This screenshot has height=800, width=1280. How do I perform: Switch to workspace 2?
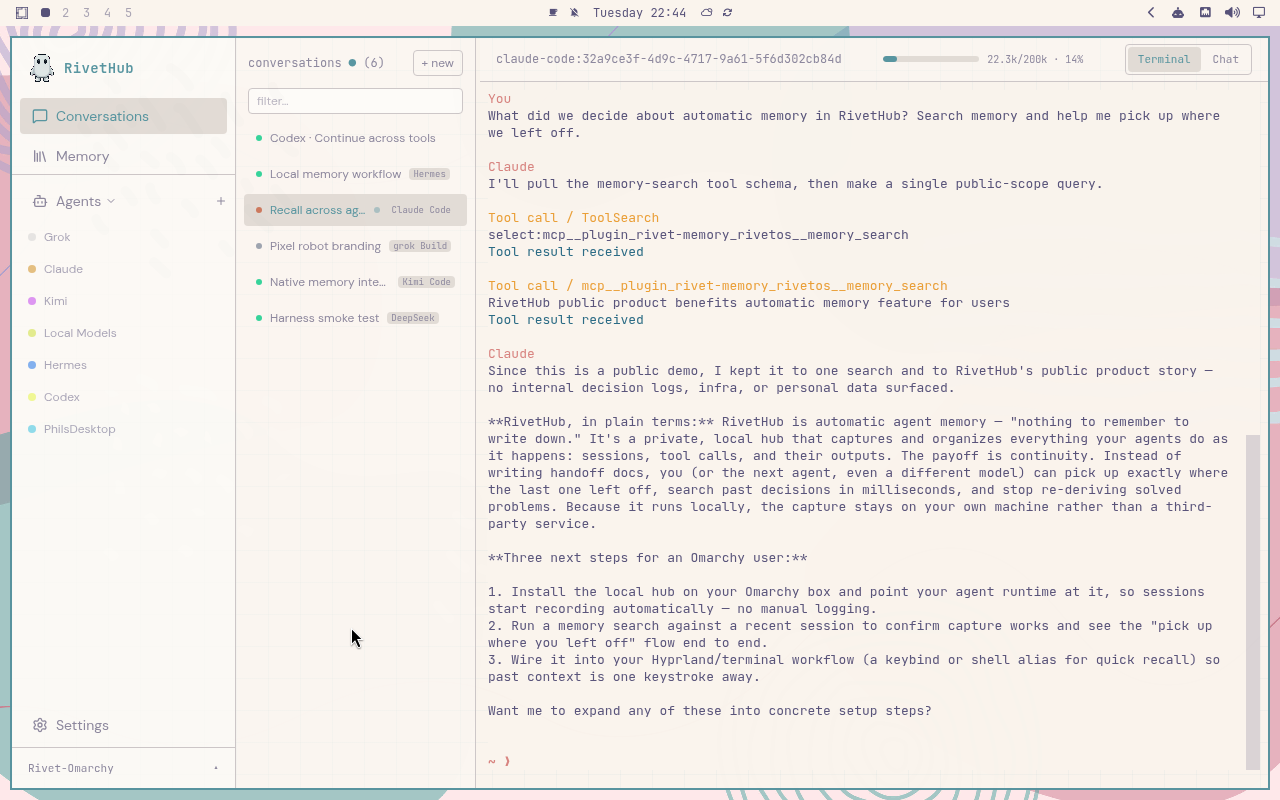coord(66,13)
